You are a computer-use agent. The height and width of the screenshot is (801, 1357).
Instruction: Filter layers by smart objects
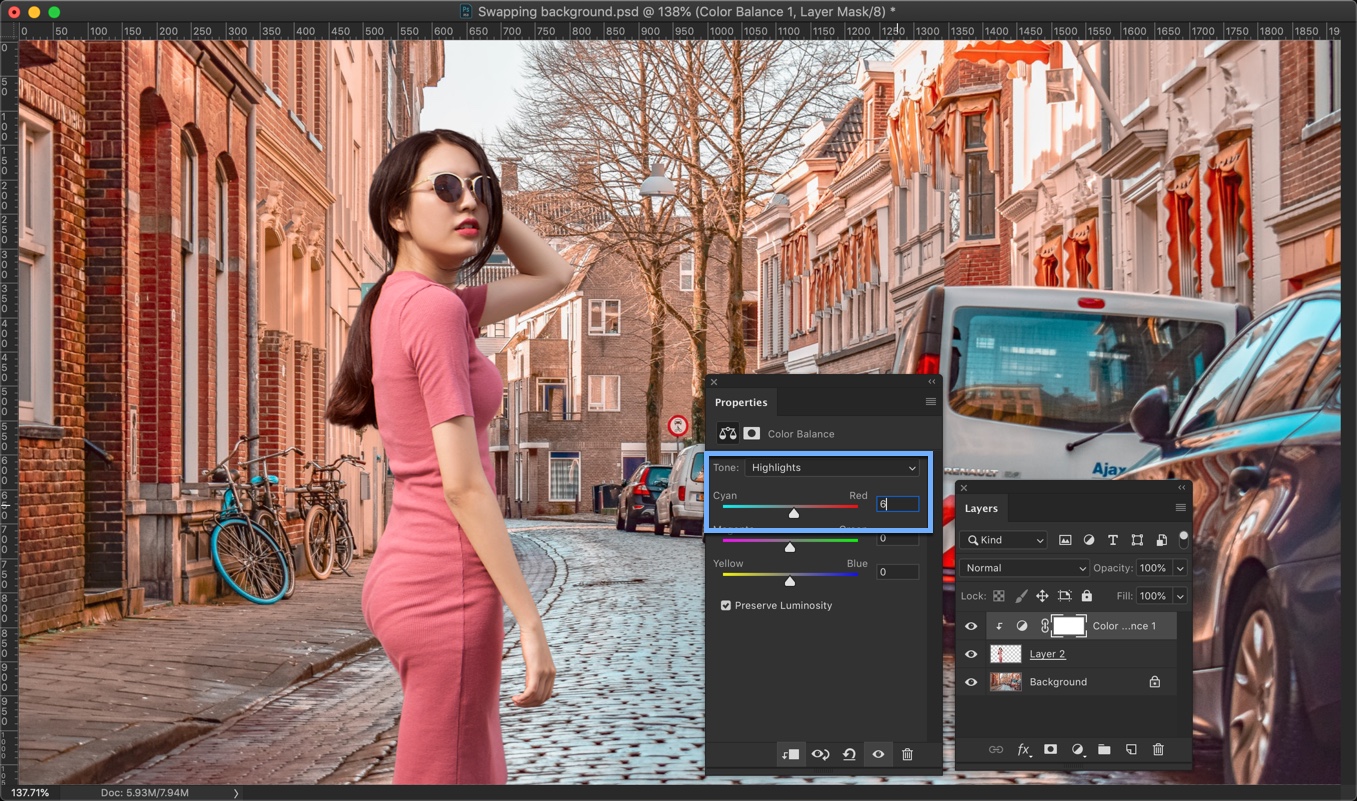point(1161,540)
